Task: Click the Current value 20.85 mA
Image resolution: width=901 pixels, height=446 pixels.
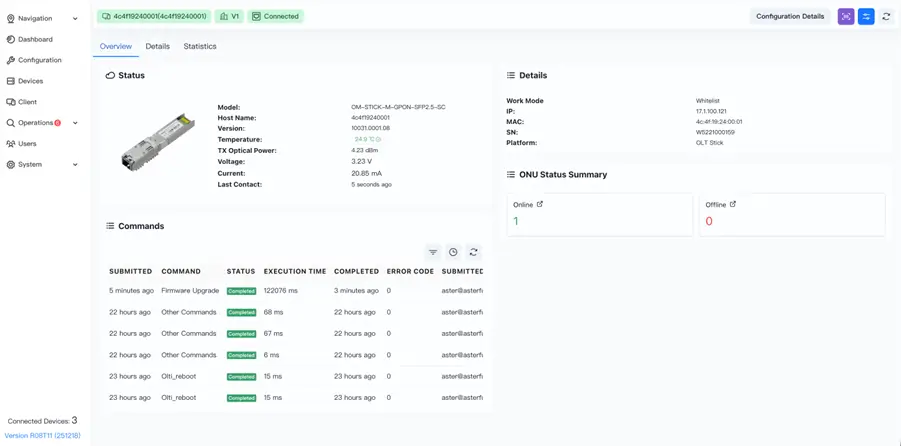Action: click(x=367, y=173)
